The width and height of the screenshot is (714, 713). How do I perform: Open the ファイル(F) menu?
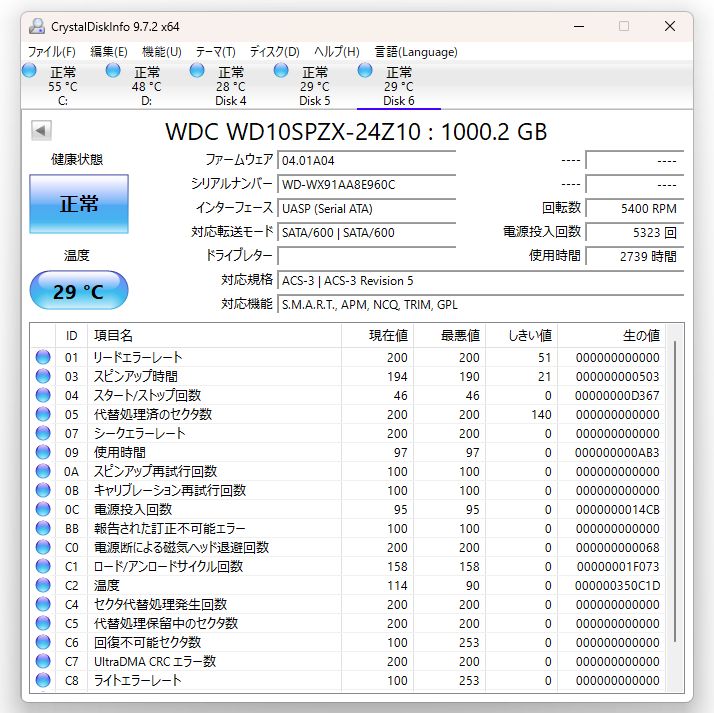(x=51, y=52)
